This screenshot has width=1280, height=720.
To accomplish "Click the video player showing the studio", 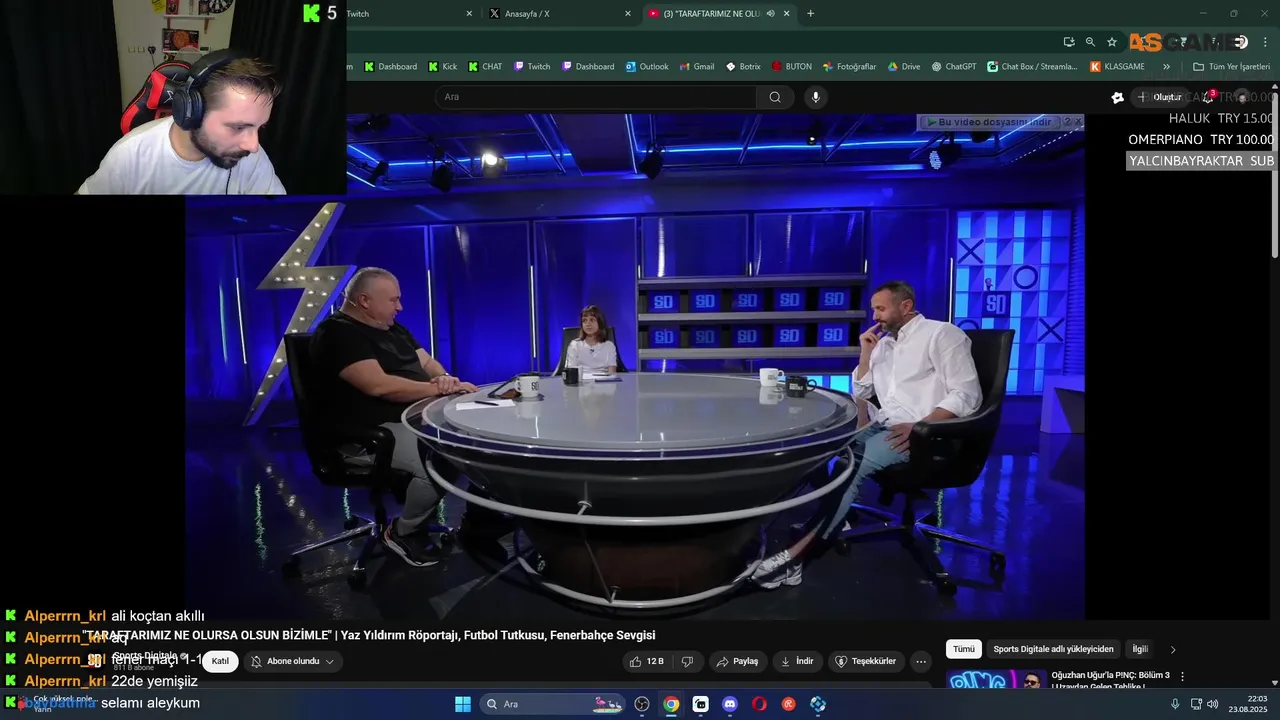I will [x=635, y=366].
